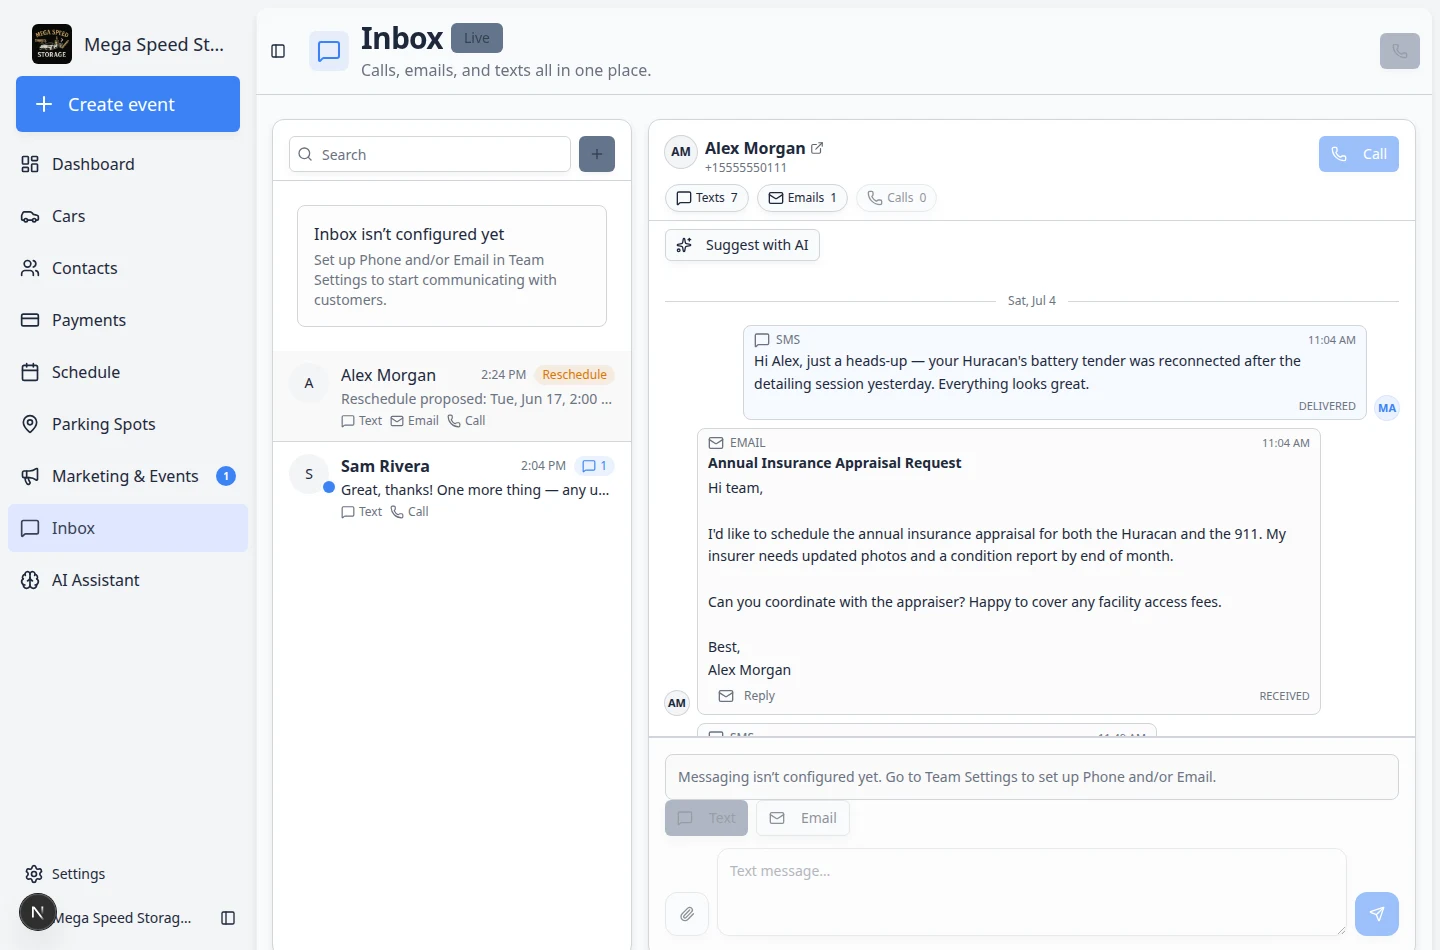Screen dimensions: 1440x950
Task: Click the Mega Speed St... workspace title
Action: 154,44
